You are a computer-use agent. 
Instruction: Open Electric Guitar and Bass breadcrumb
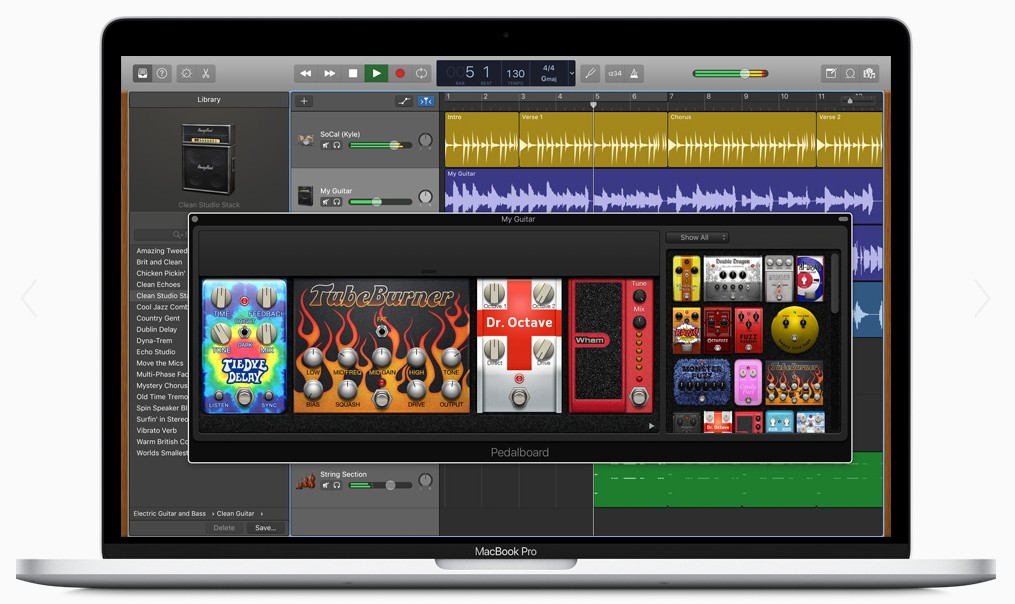tap(170, 513)
